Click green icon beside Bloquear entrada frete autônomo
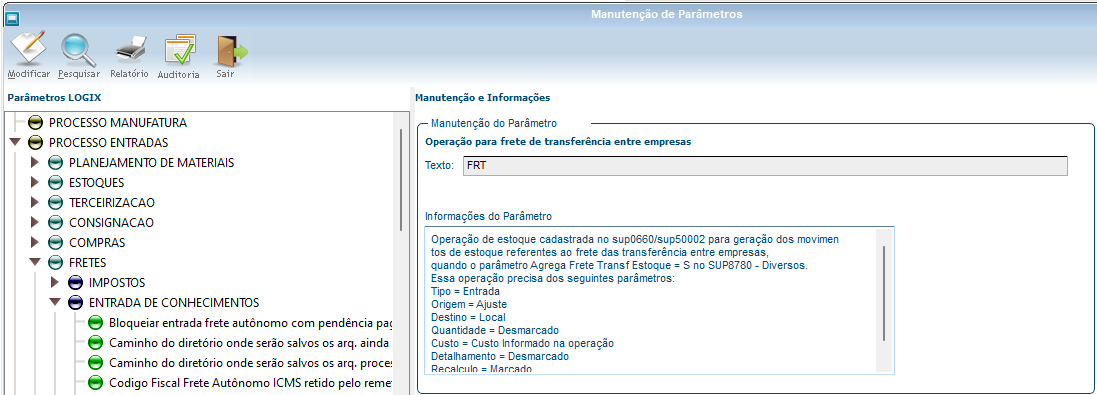Viewport: 1097px width, 395px height. point(95,323)
